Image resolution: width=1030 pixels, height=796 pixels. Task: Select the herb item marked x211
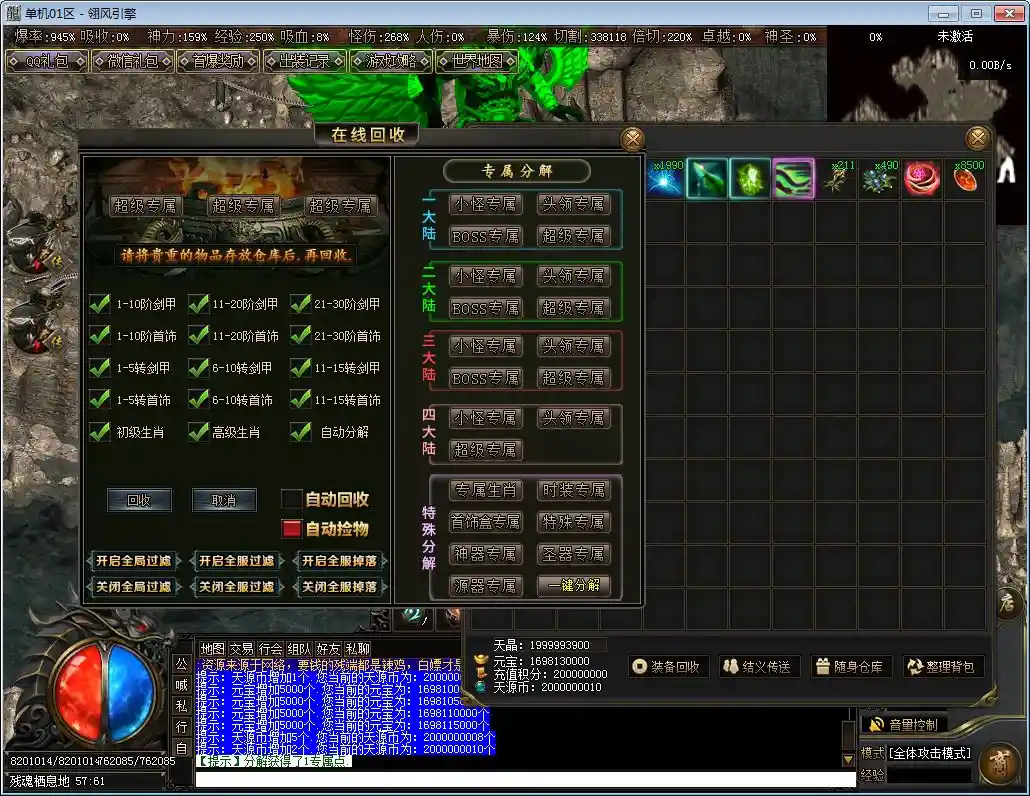(x=836, y=178)
